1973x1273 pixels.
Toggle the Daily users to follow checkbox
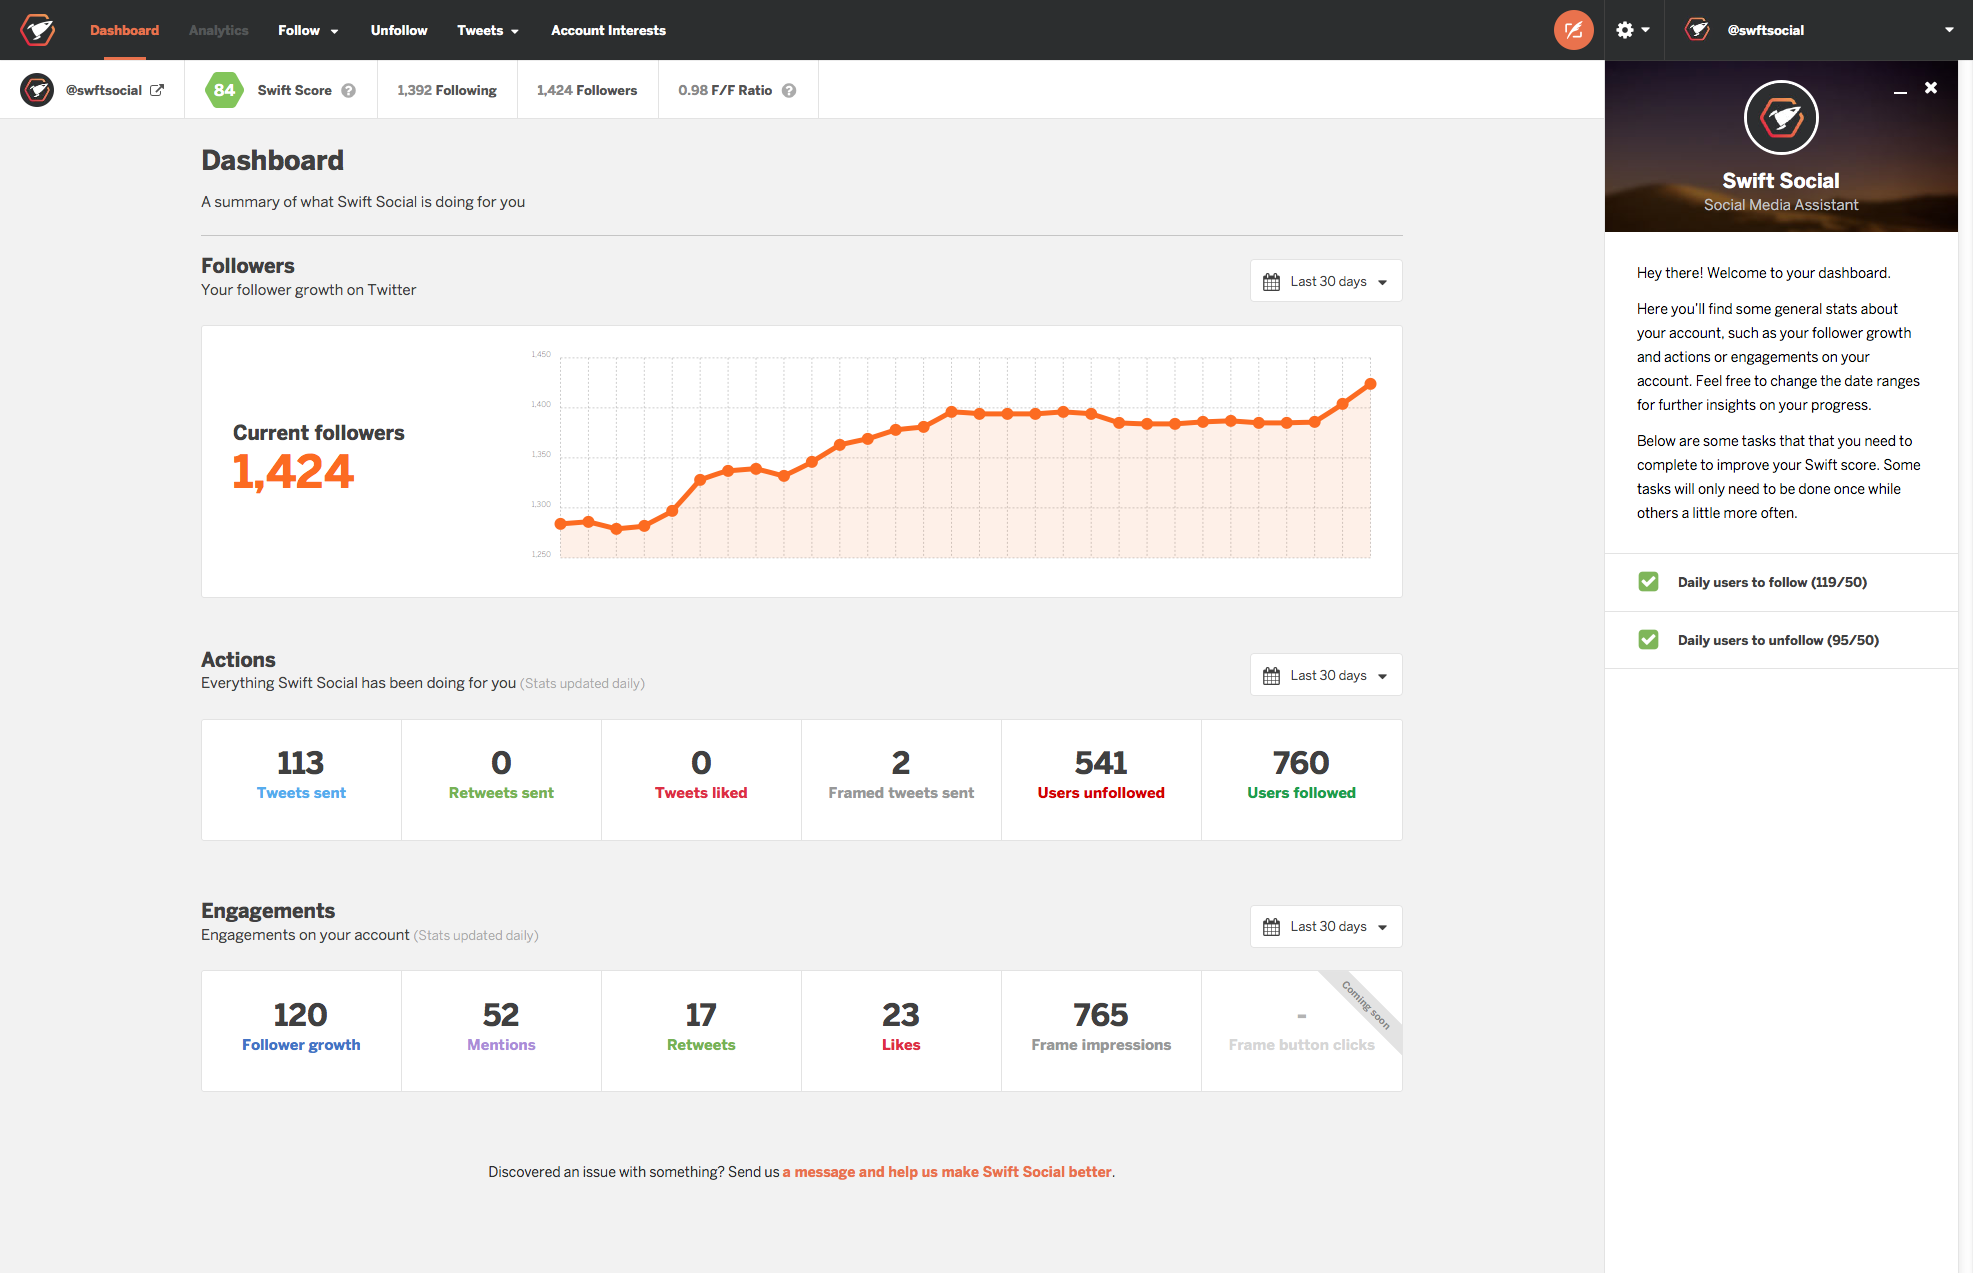click(x=1649, y=582)
